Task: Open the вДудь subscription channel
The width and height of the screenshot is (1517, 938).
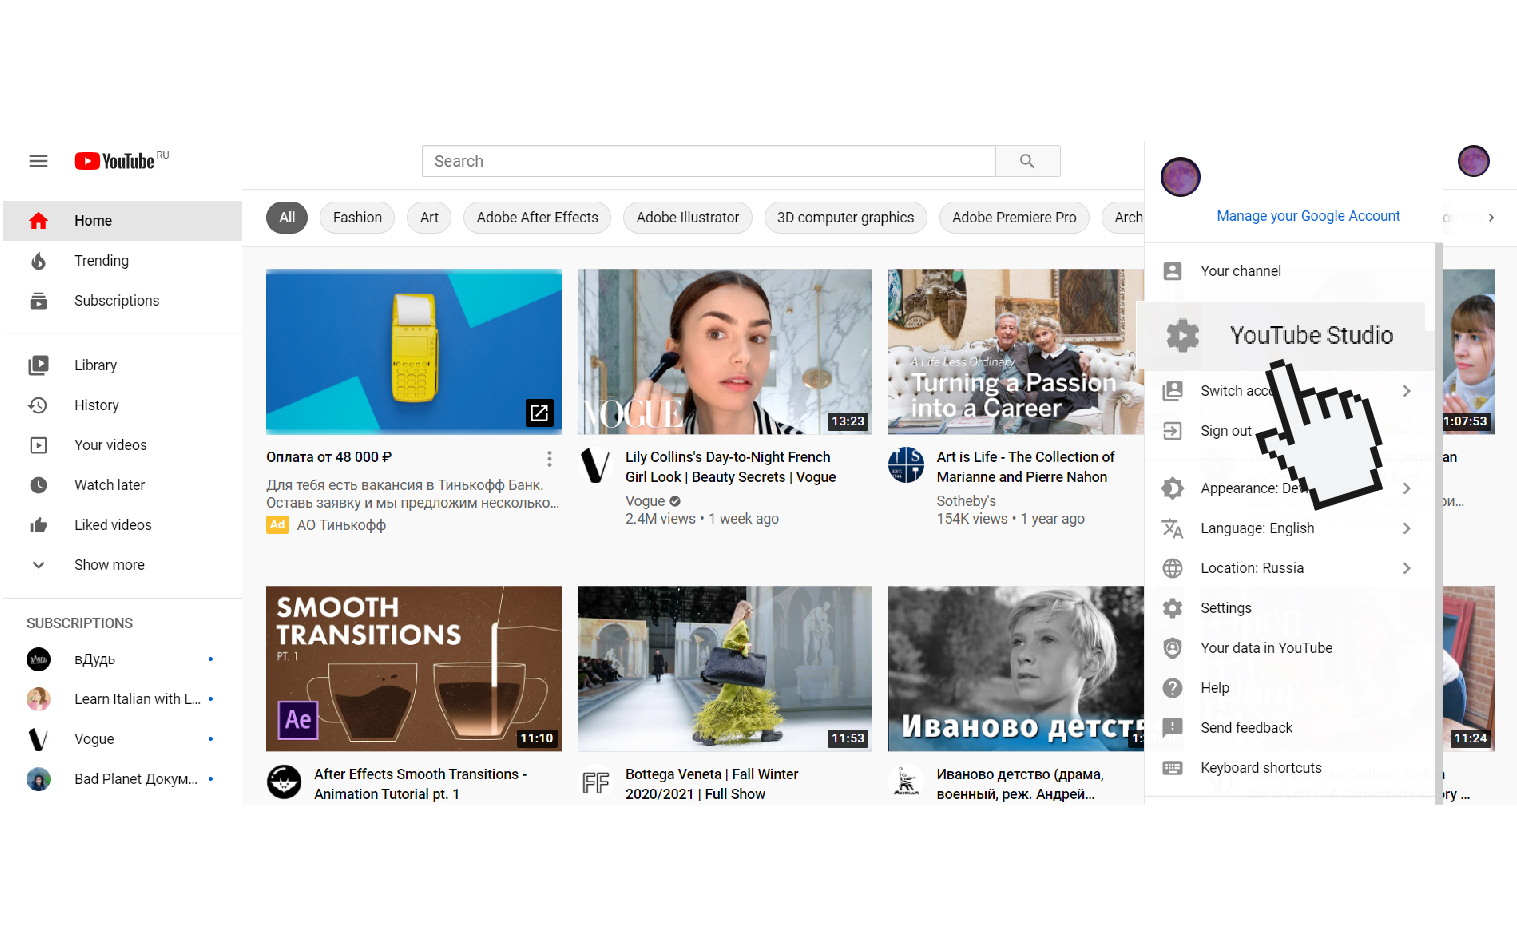Action: pos(122,659)
